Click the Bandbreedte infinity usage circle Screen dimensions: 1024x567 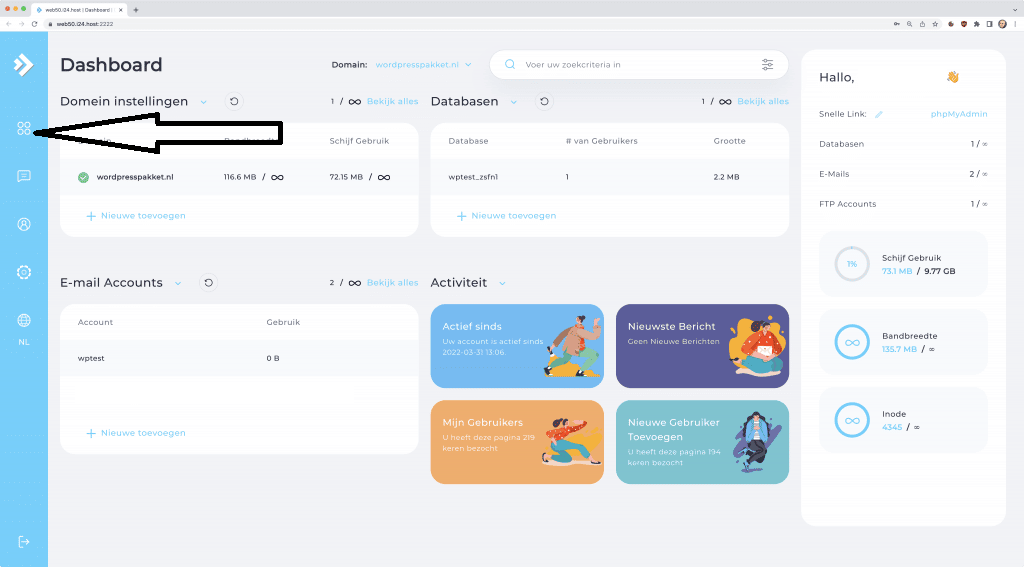click(852, 342)
